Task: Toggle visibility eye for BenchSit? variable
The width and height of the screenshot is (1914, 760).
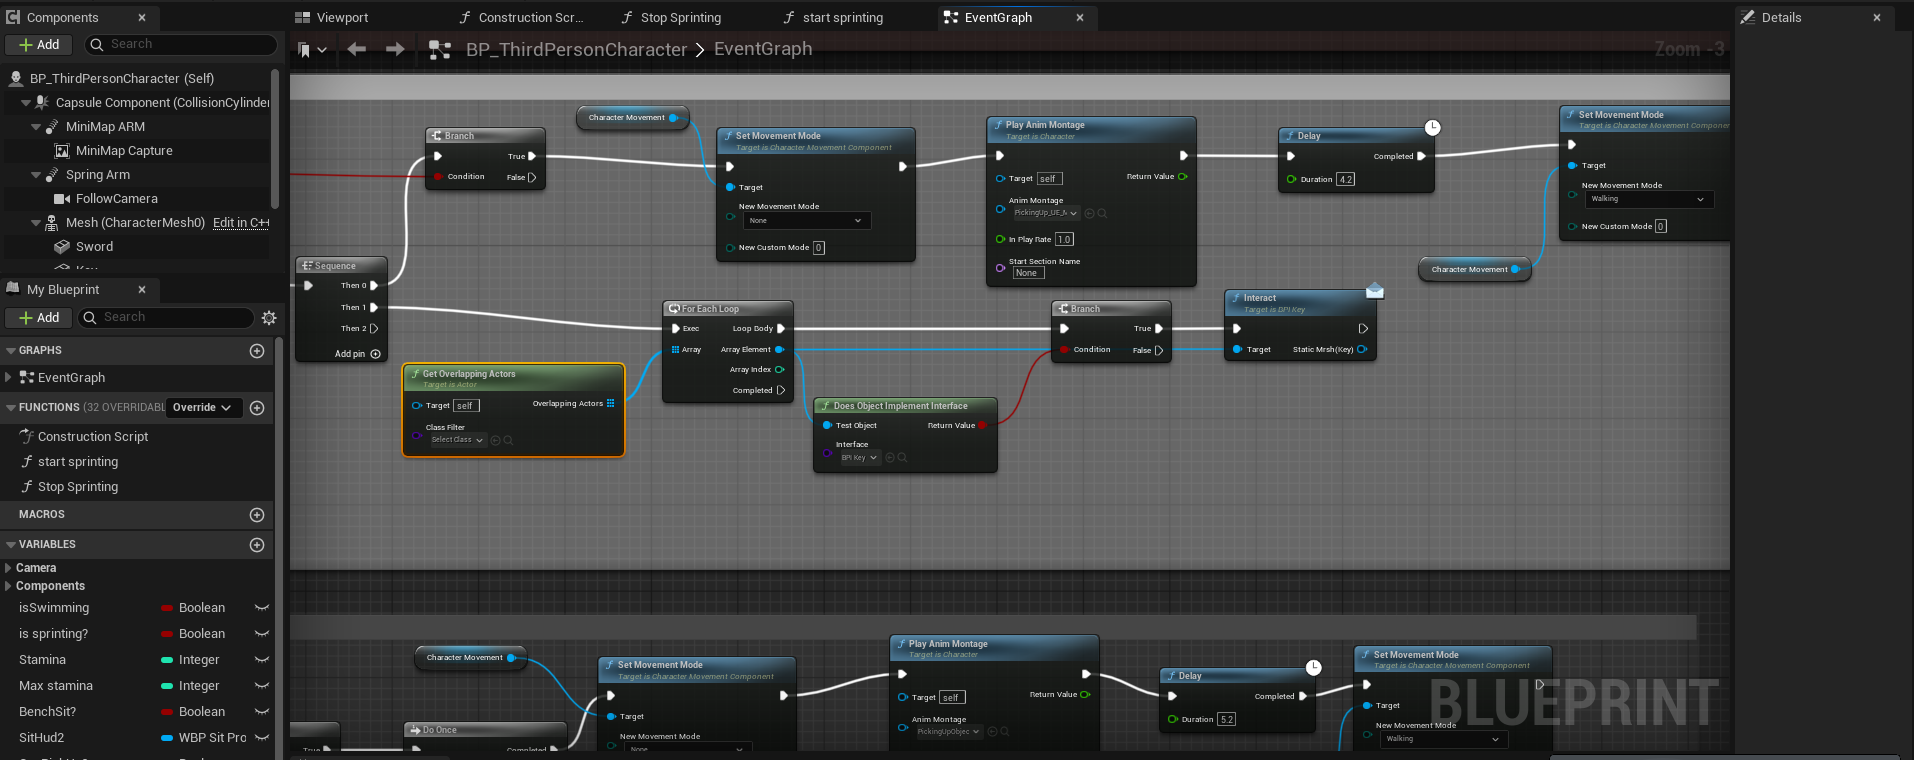Action: pos(262,712)
